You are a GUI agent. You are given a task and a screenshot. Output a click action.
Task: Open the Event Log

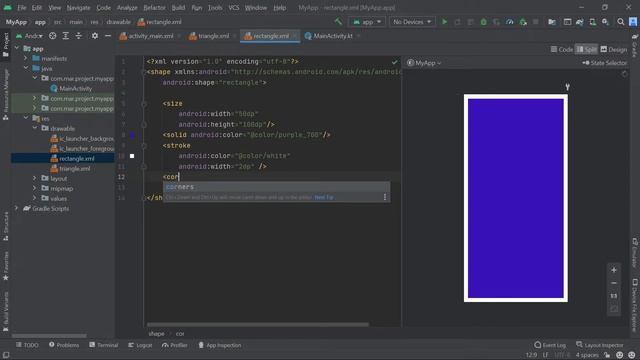click(550, 345)
